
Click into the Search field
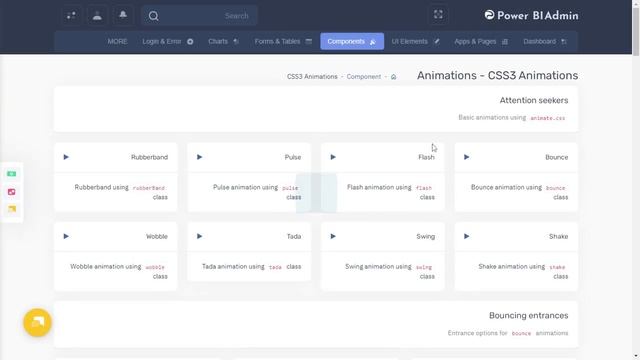pyautogui.click(x=199, y=16)
